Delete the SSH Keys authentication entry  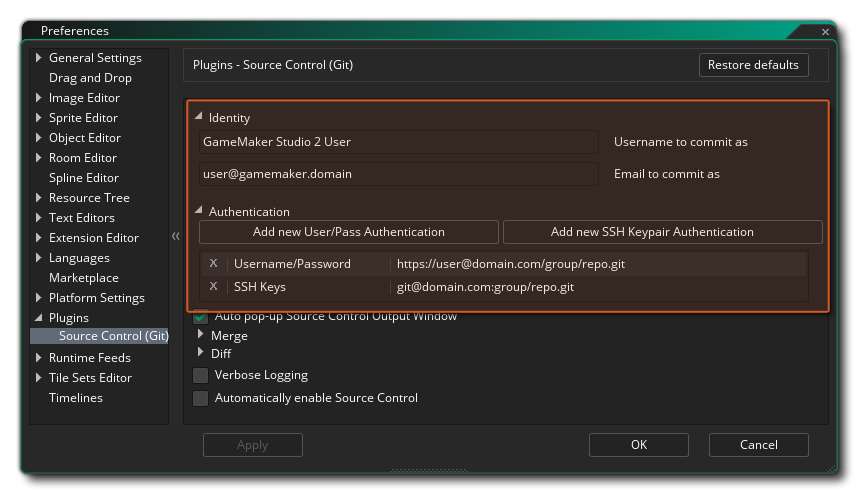[213, 287]
